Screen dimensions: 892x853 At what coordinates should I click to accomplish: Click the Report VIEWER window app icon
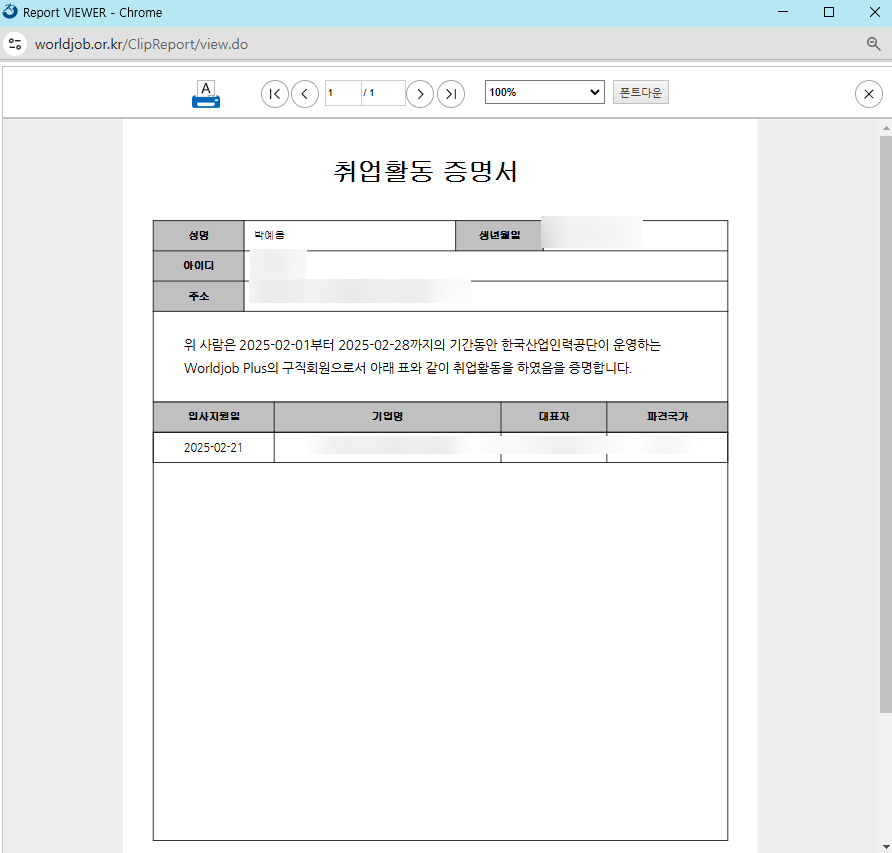click(10, 11)
